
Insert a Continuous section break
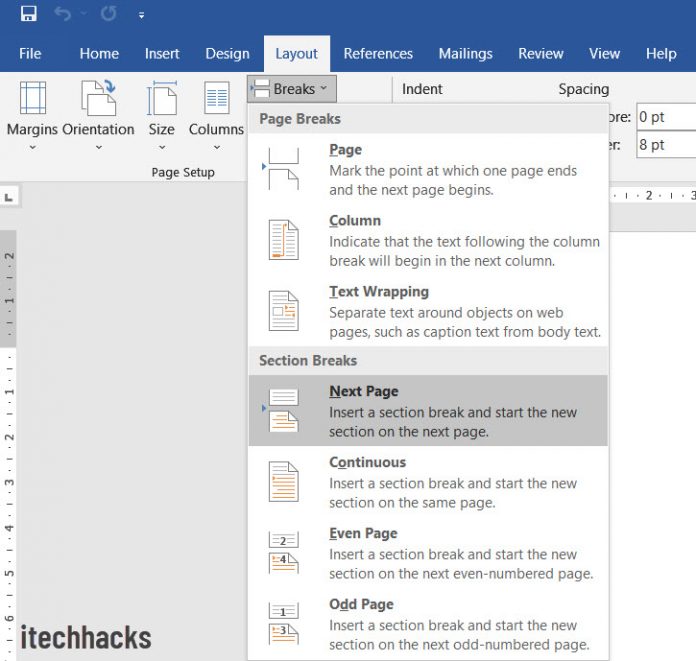(428, 482)
